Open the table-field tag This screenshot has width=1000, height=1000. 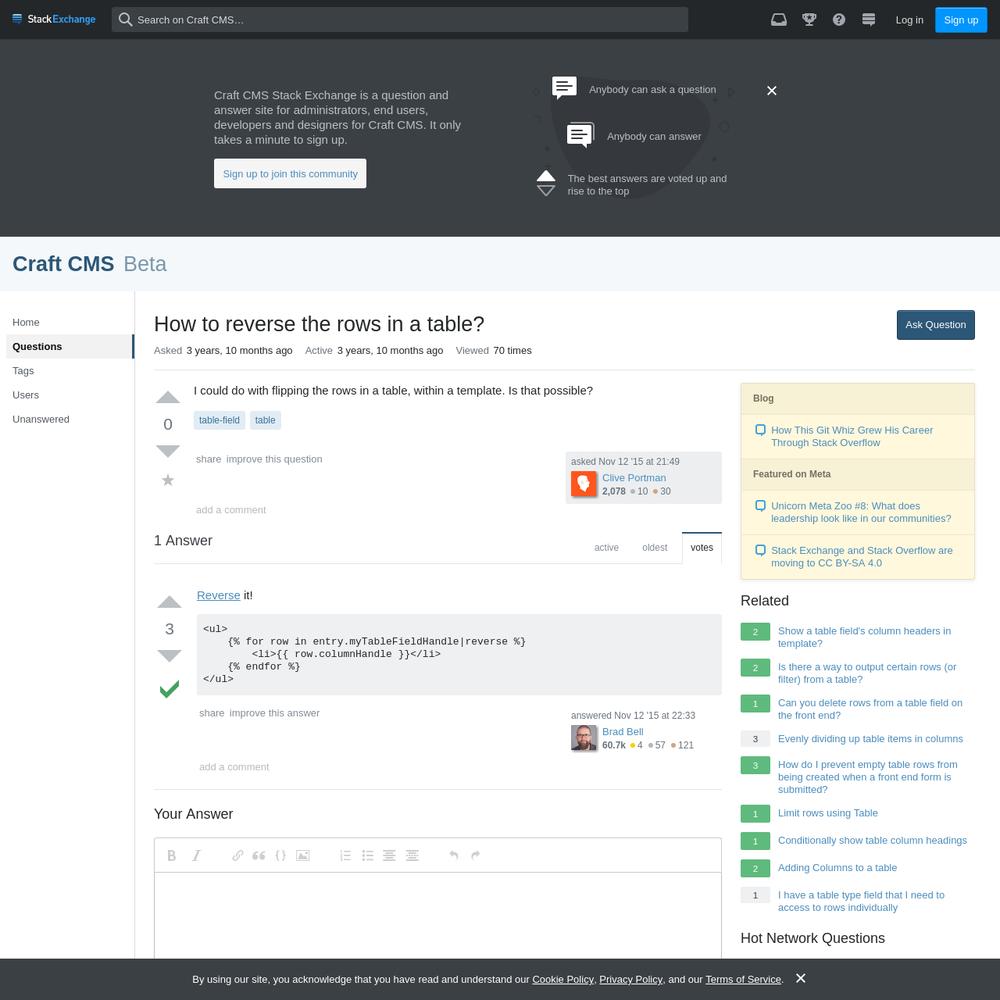coord(219,420)
